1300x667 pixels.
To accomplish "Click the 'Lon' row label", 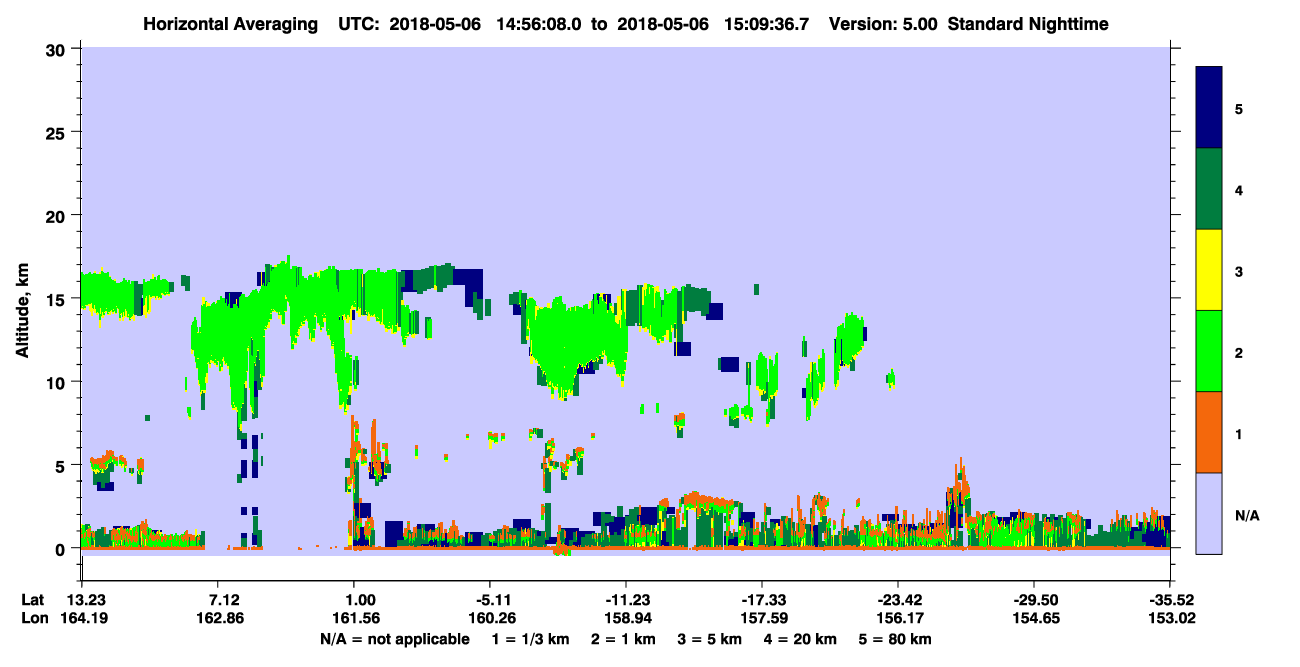I will coord(33,618).
